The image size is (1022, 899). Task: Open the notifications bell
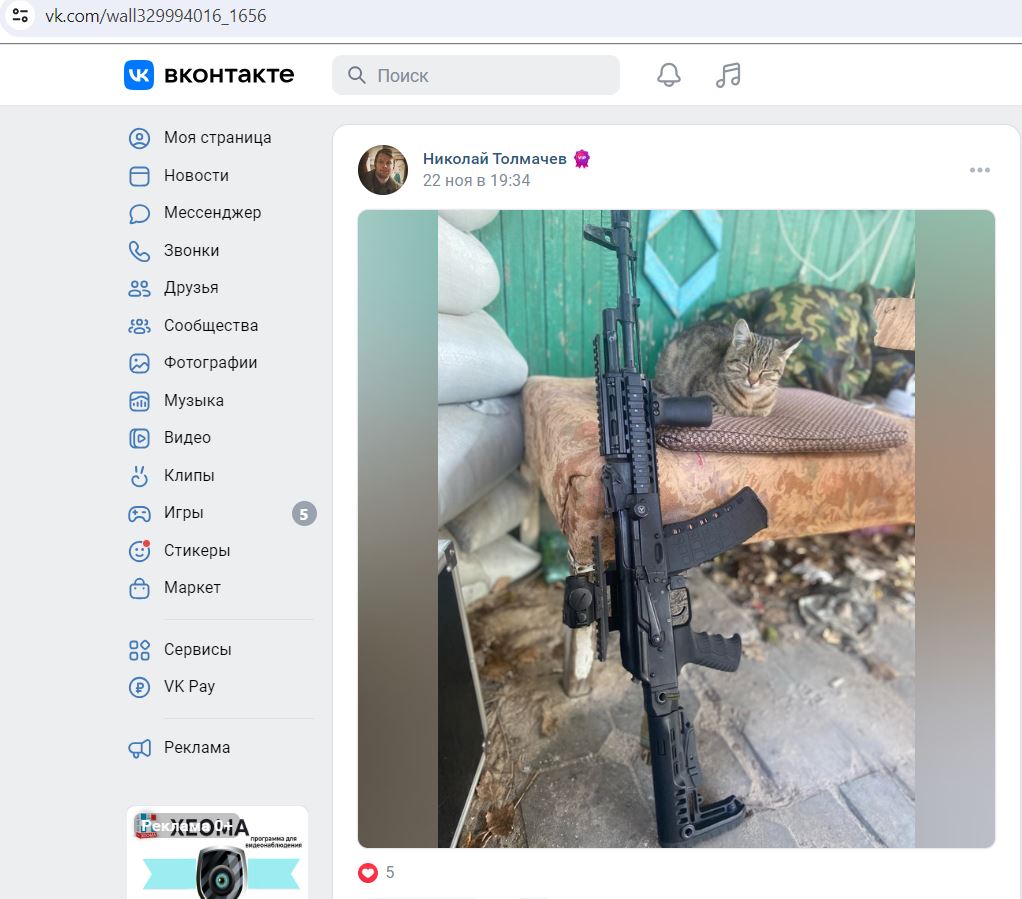click(x=668, y=75)
